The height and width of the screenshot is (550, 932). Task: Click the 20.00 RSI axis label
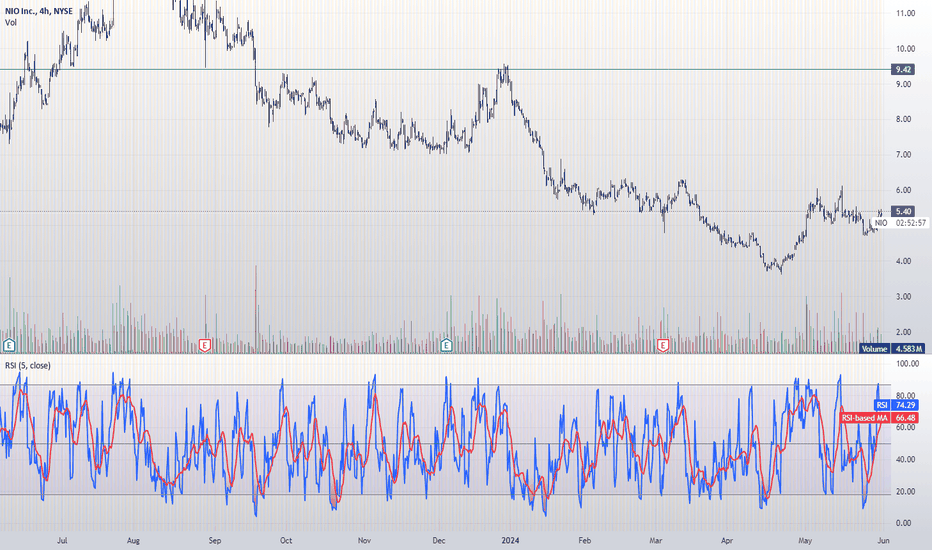click(905, 492)
